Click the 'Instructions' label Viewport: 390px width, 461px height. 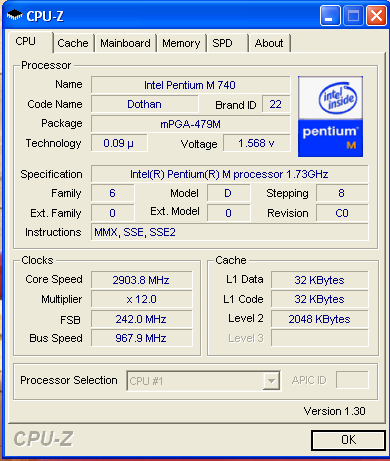53,232
